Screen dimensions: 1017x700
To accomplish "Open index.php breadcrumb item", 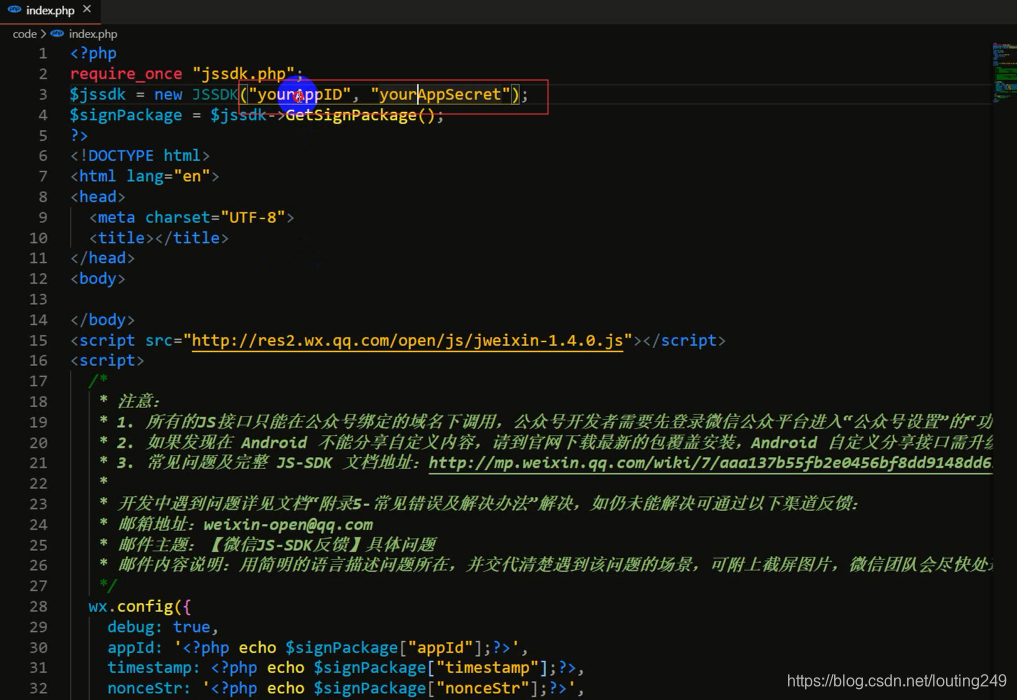I will pyautogui.click(x=93, y=34).
